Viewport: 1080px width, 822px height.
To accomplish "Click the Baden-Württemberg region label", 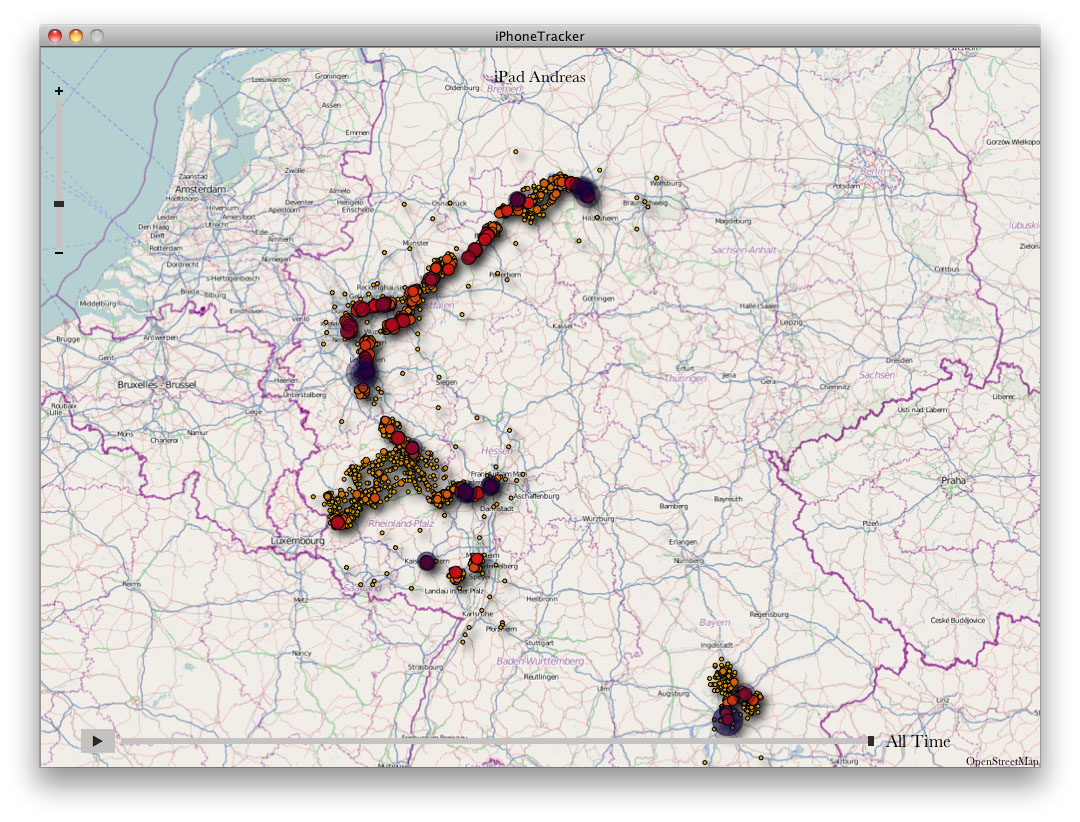I will (540, 661).
